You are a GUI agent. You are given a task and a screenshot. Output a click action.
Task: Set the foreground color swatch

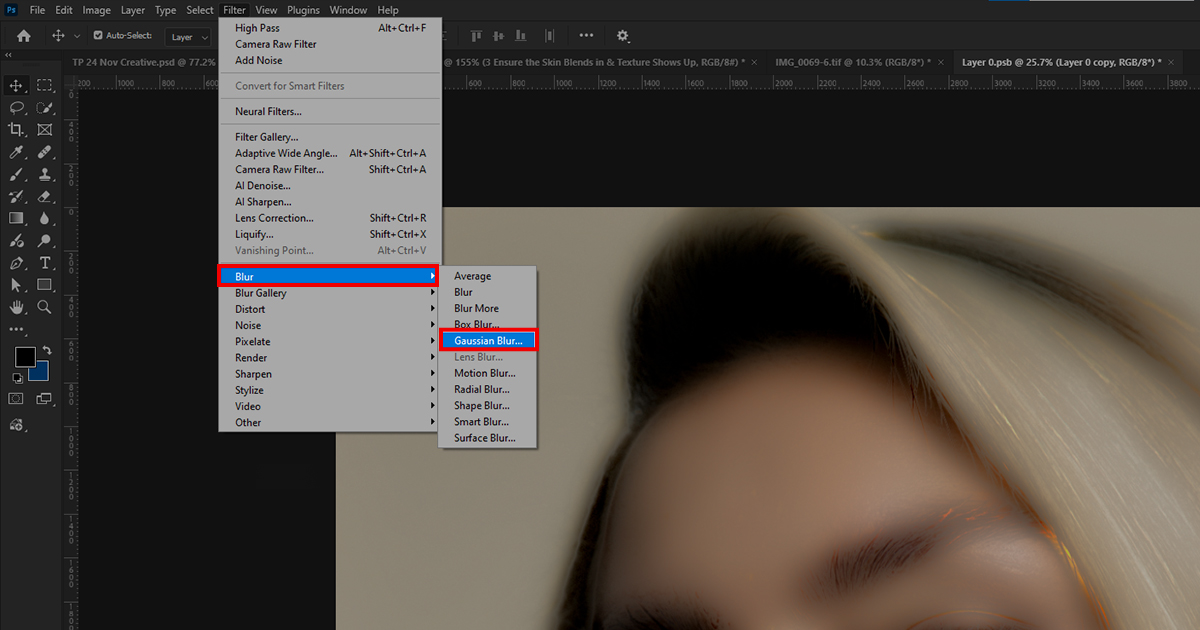[x=24, y=357]
